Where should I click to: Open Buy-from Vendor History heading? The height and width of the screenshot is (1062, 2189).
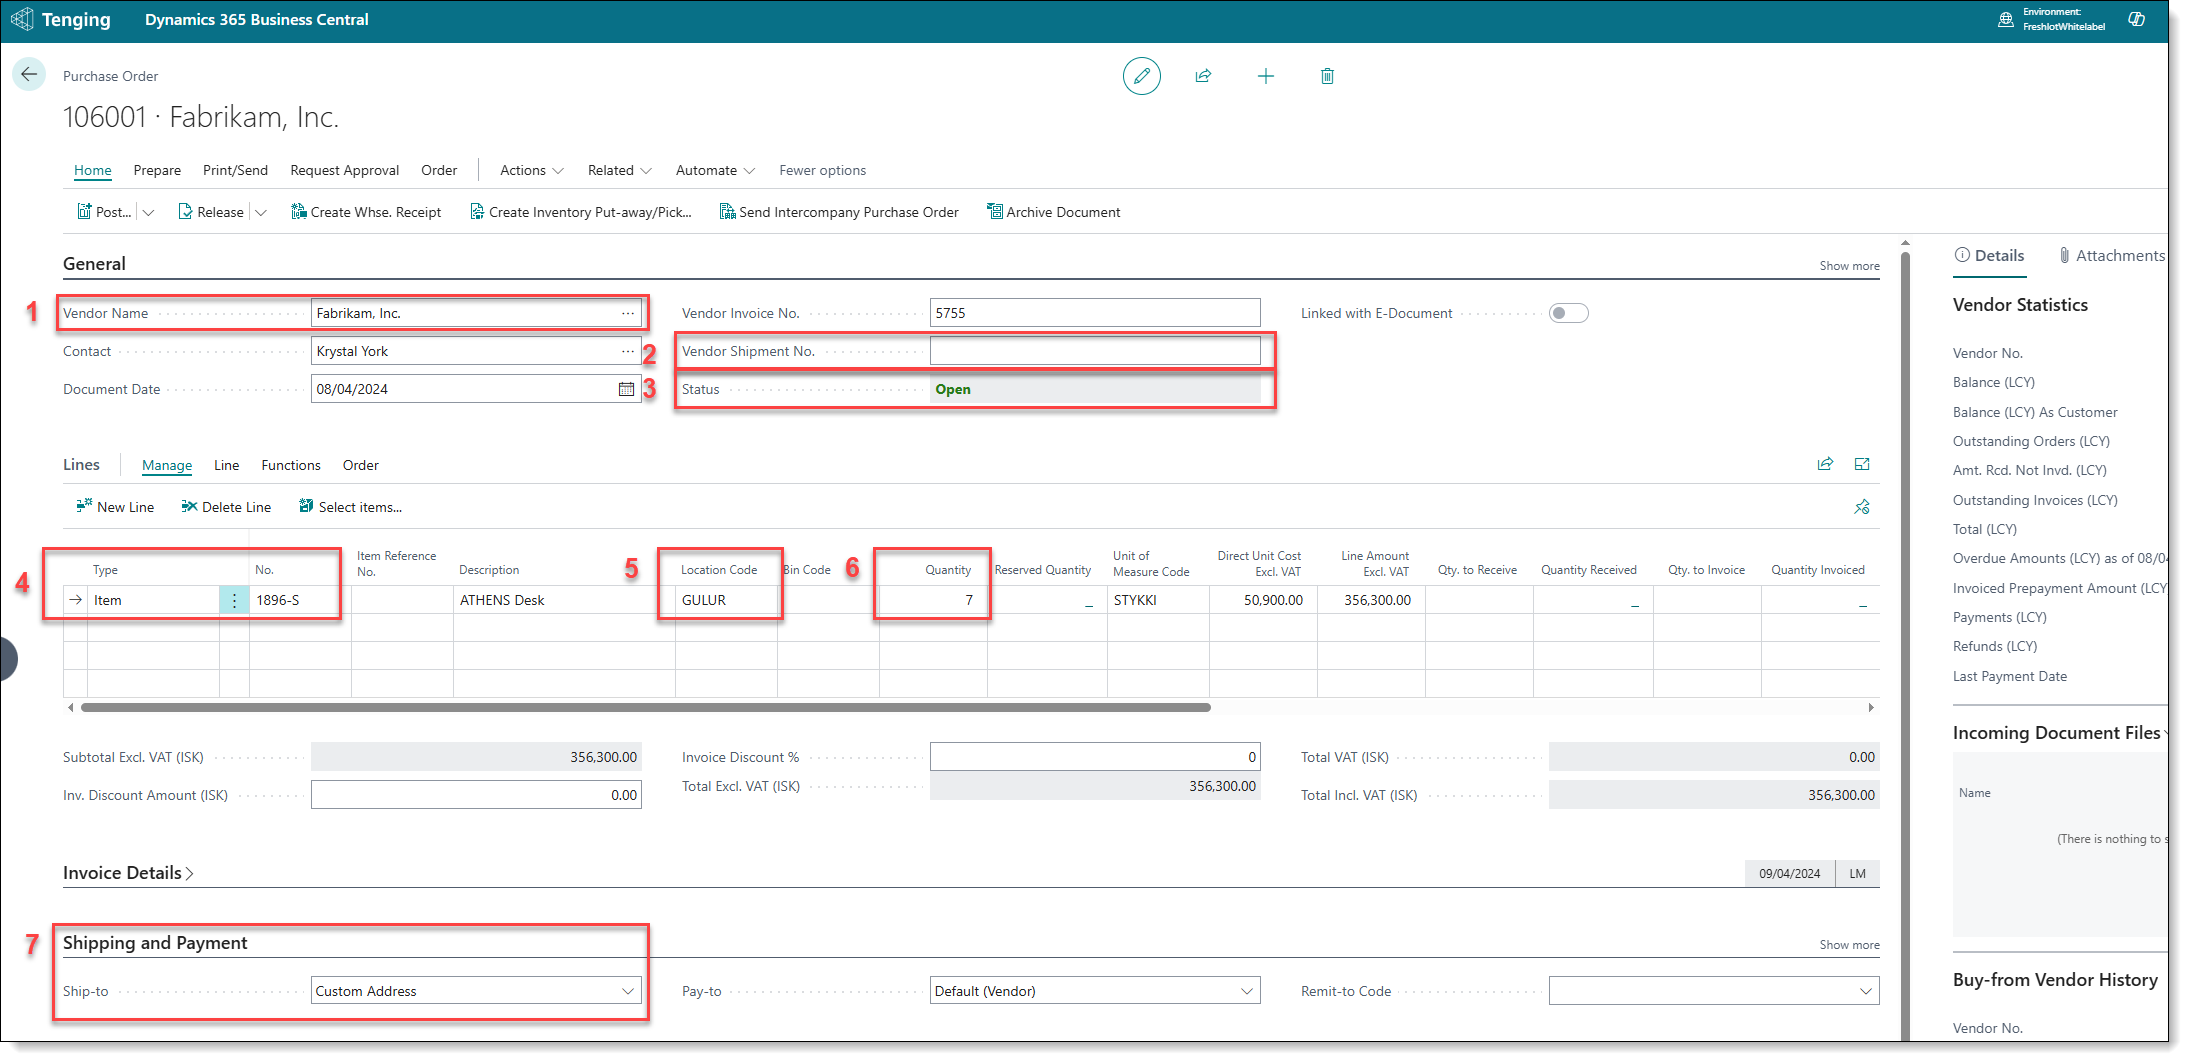tap(2055, 980)
